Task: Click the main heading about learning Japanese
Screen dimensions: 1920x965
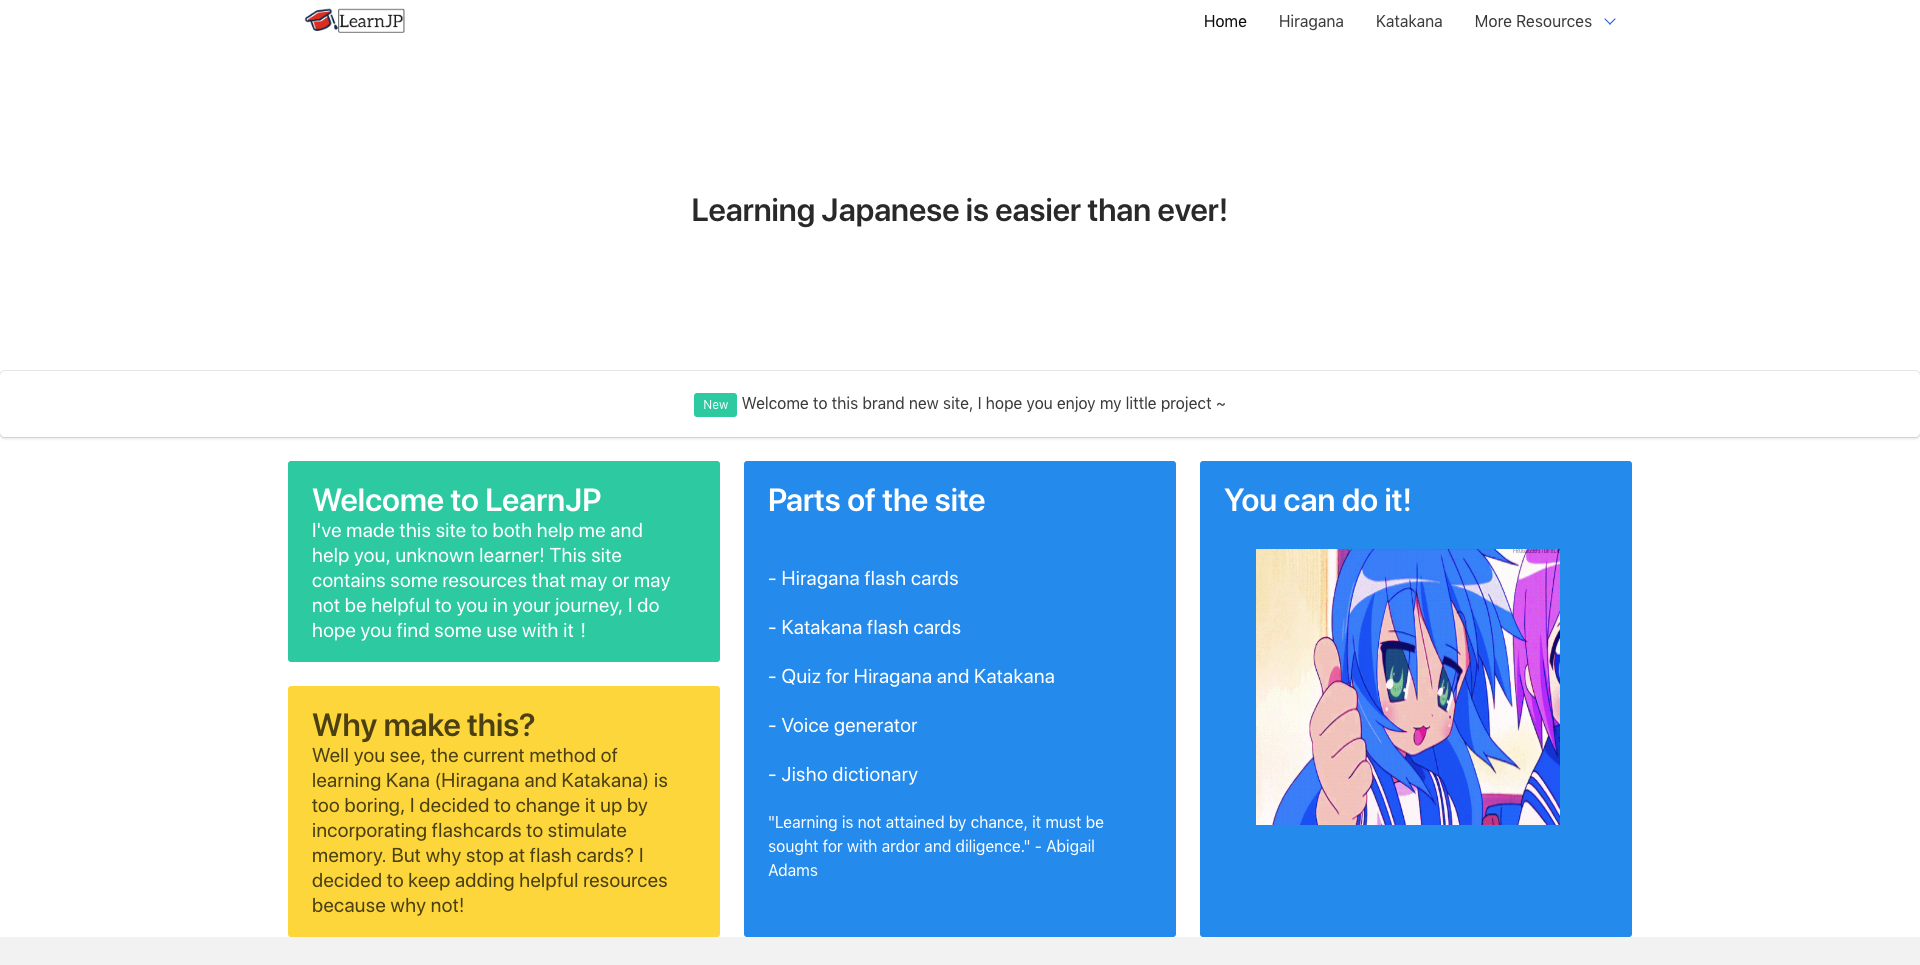Action: pyautogui.click(x=959, y=210)
